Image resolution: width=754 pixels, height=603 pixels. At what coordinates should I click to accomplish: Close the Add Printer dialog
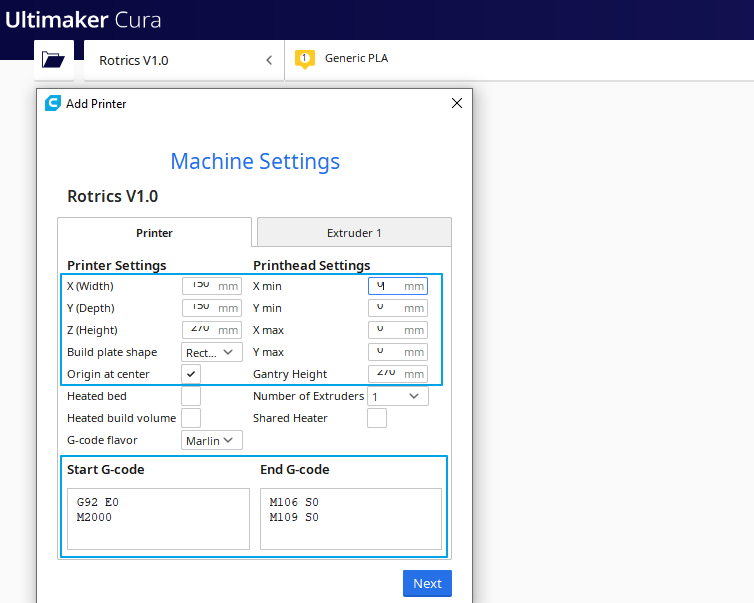pos(457,103)
